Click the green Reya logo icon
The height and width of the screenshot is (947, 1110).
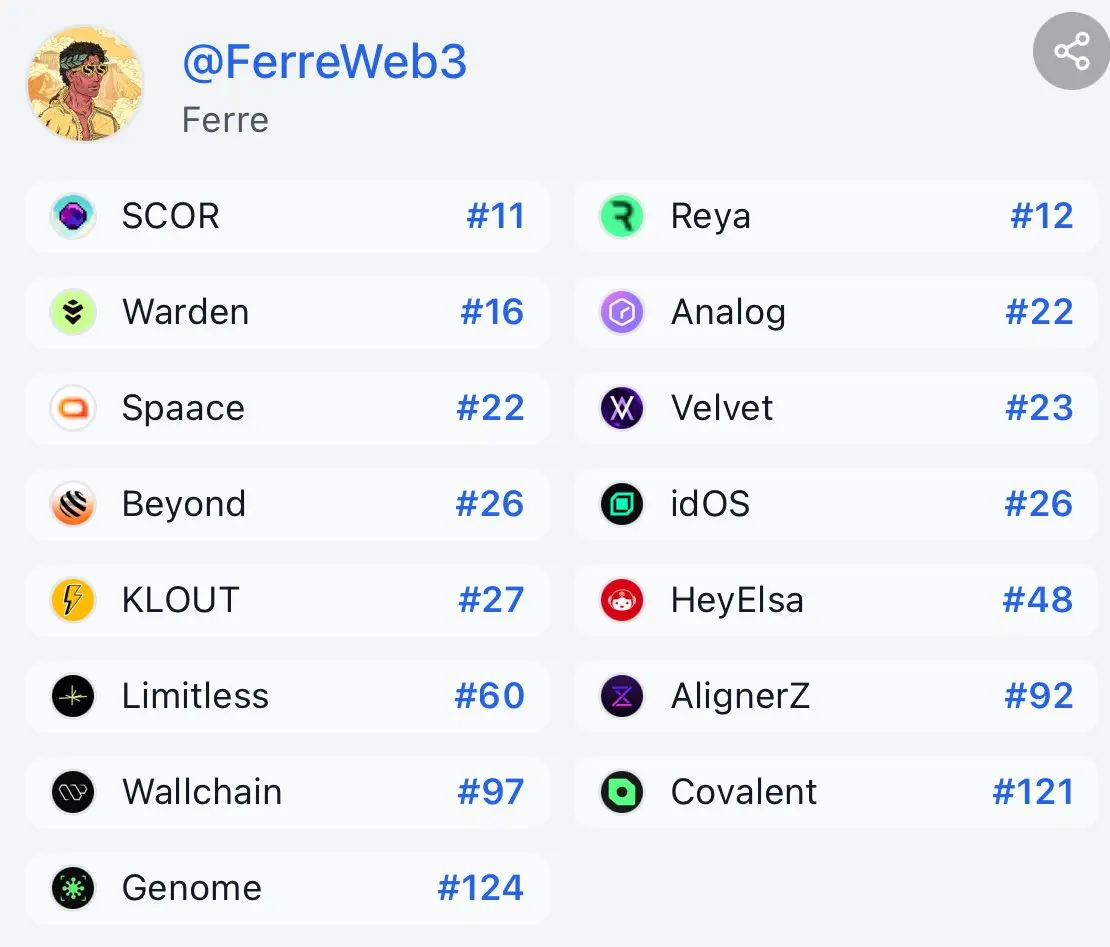click(622, 216)
